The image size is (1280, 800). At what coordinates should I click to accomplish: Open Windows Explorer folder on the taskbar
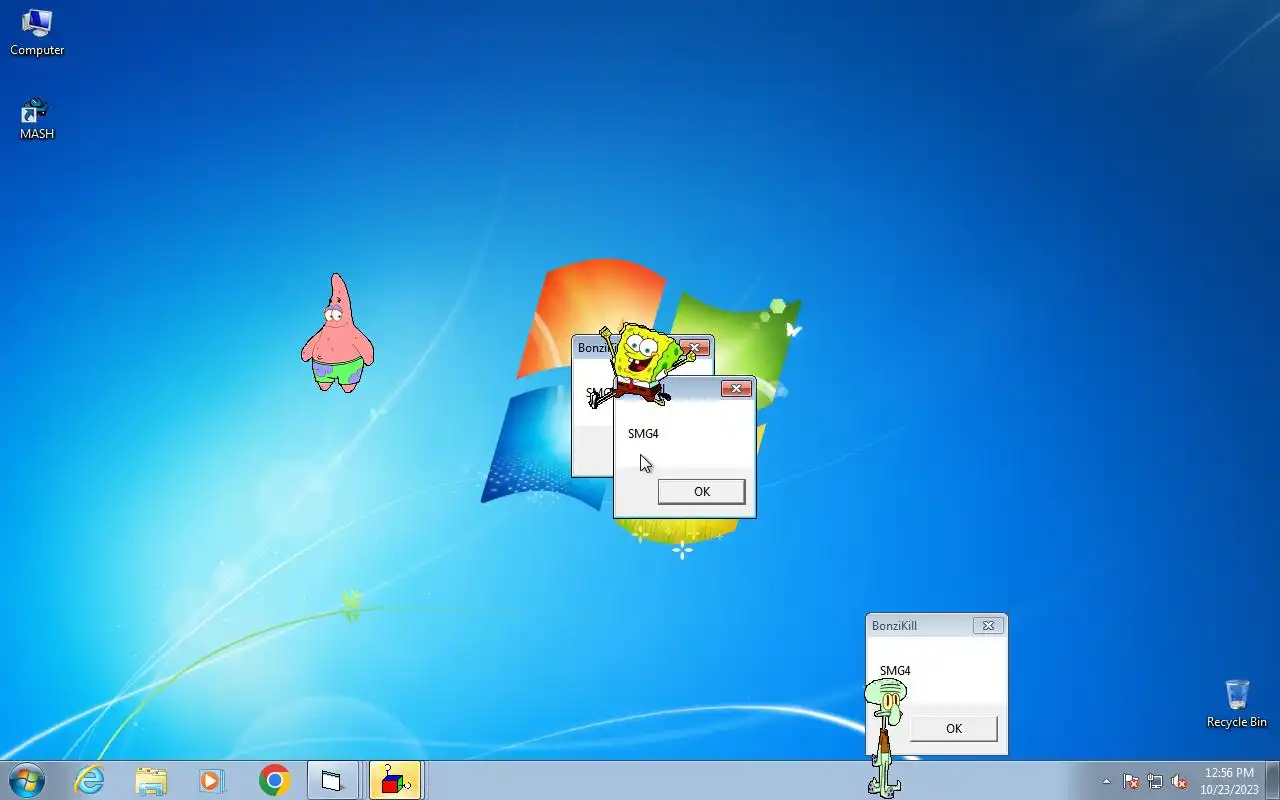tap(151, 780)
